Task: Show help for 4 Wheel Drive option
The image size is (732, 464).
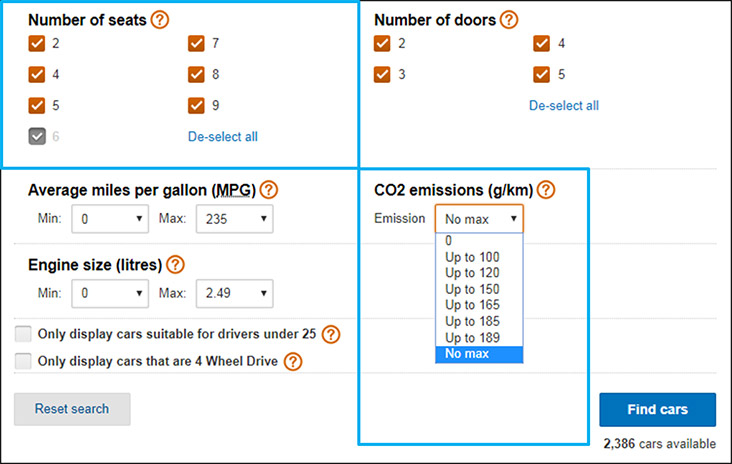Action: 293,361
